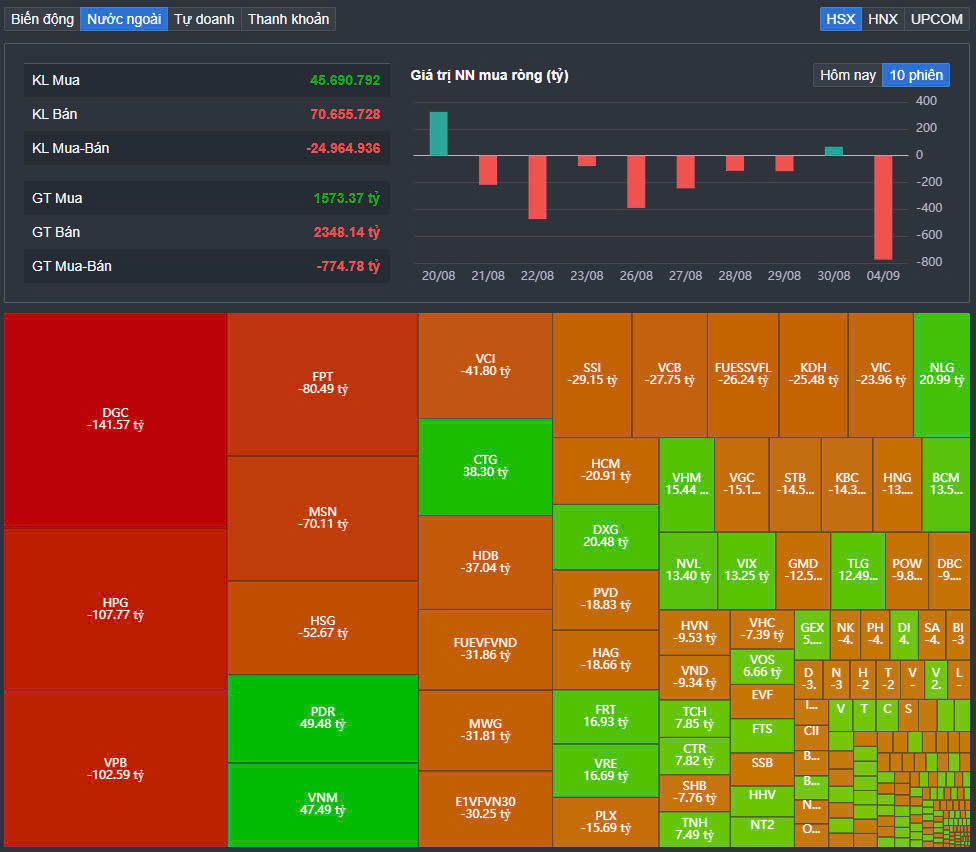Screen dimensions: 976x852
Task: Select the HPG treemap tile
Action: point(115,609)
